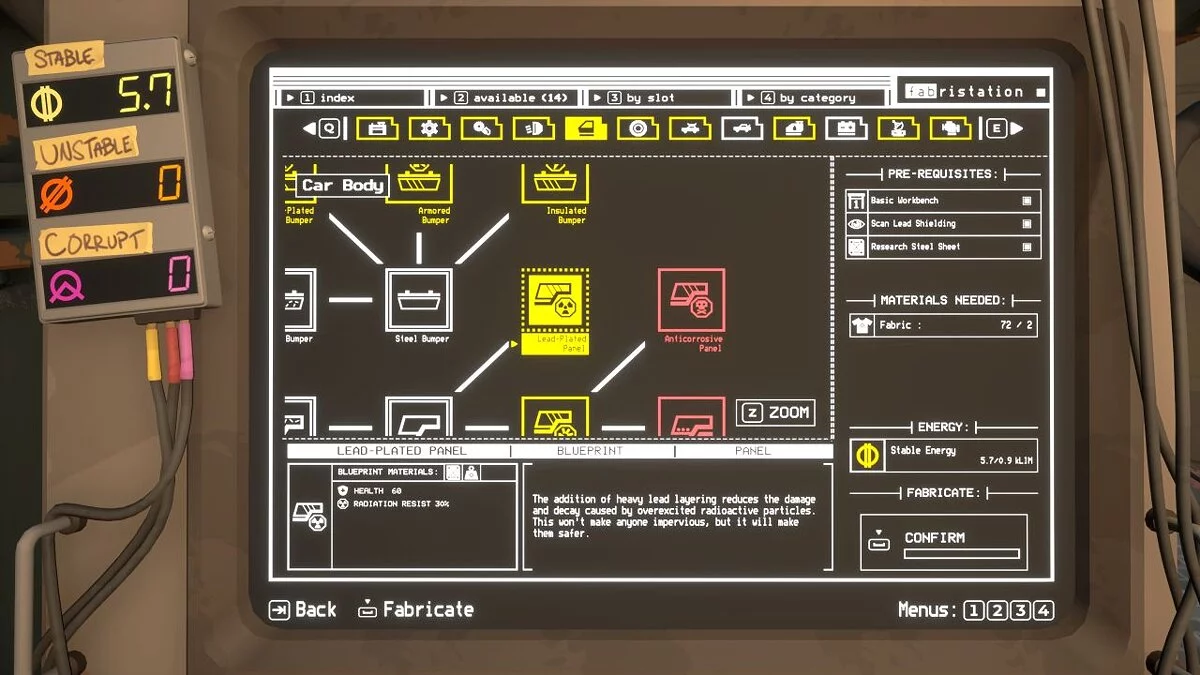
Task: Select the wheel tire category icon
Action: 637,128
